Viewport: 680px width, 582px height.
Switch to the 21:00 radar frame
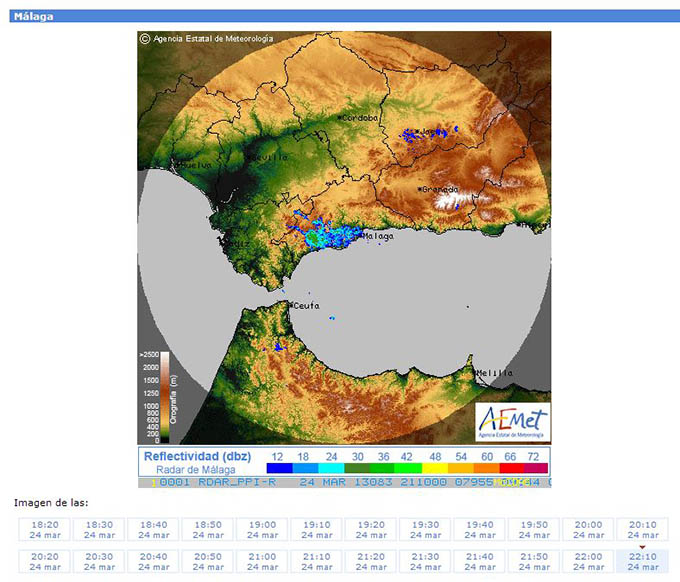pos(260,561)
